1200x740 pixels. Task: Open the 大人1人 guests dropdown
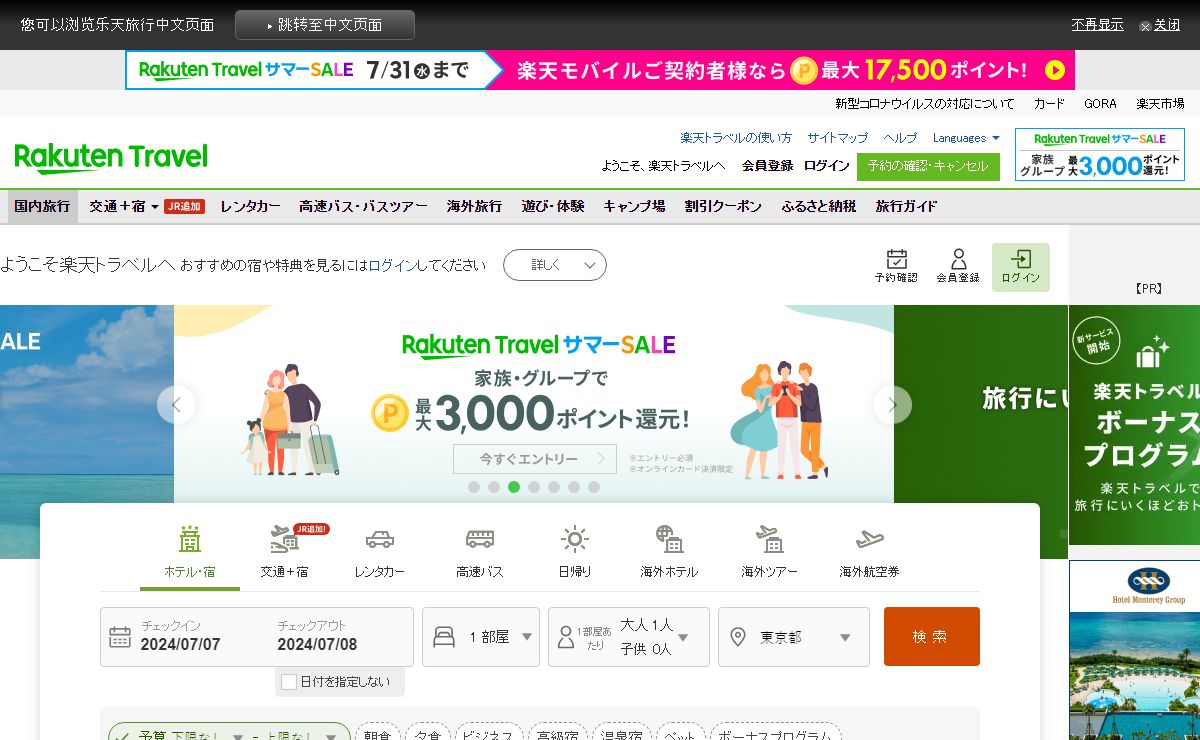pyautogui.click(x=629, y=637)
